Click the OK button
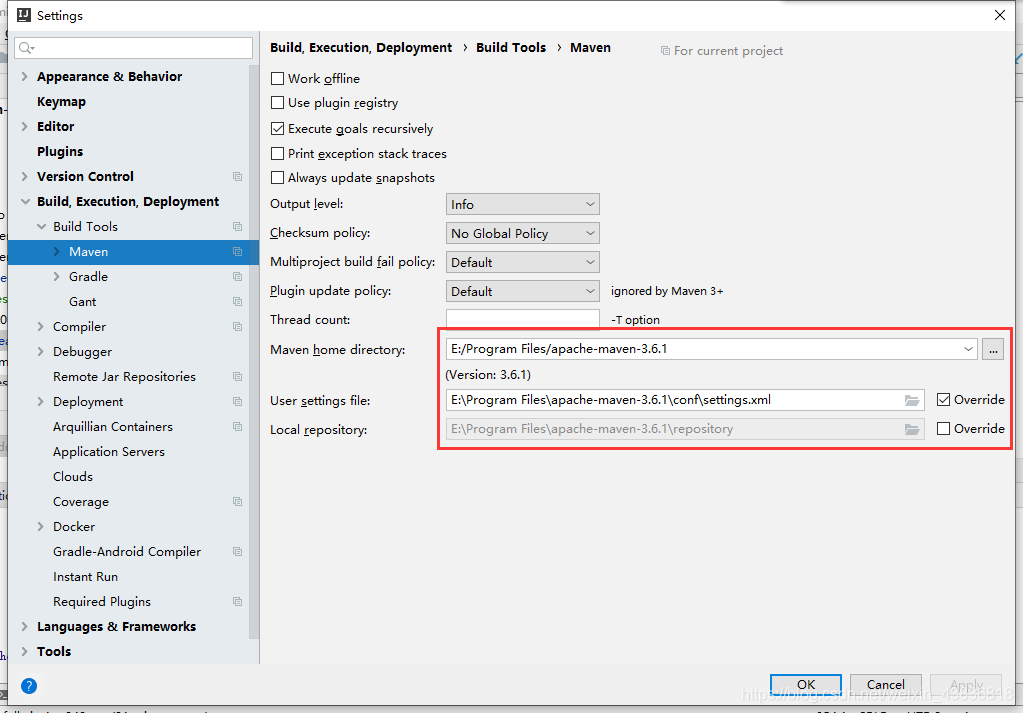Viewport: 1023px width, 713px height. pos(806,684)
